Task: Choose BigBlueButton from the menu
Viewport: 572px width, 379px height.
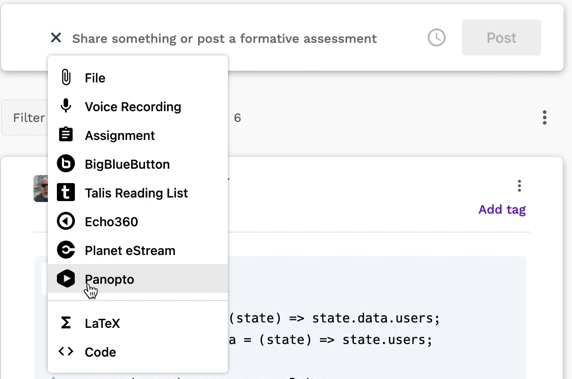Action: coord(138,164)
